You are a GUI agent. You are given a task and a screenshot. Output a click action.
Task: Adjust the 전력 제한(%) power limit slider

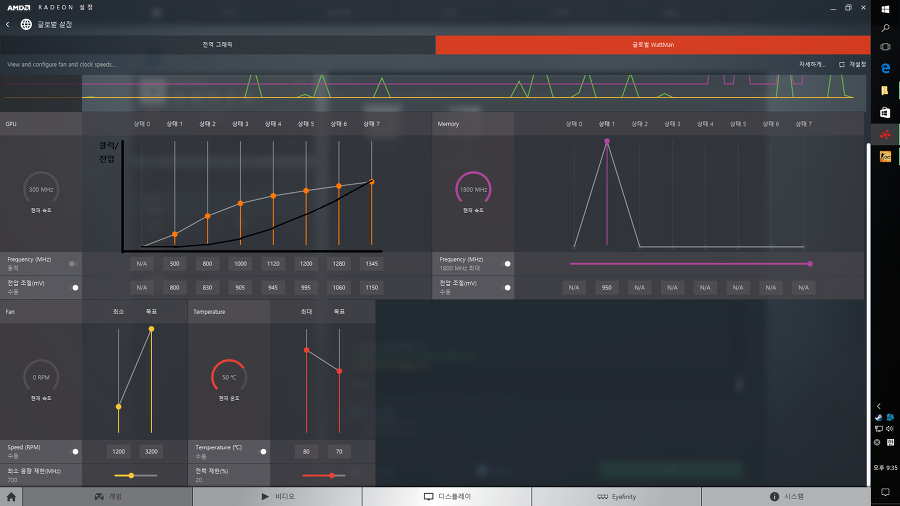pos(331,475)
